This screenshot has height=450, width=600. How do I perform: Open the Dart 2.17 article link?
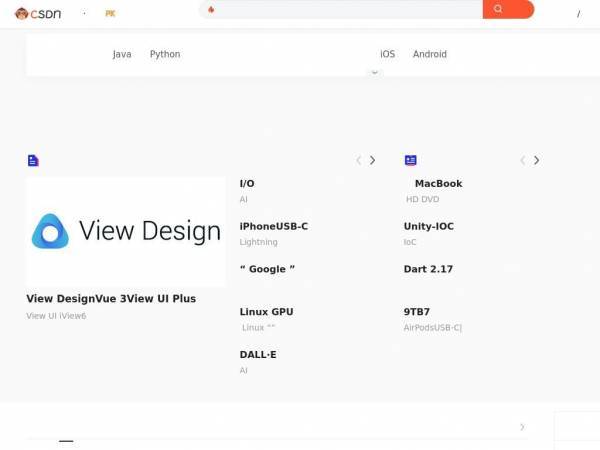[x=428, y=269]
